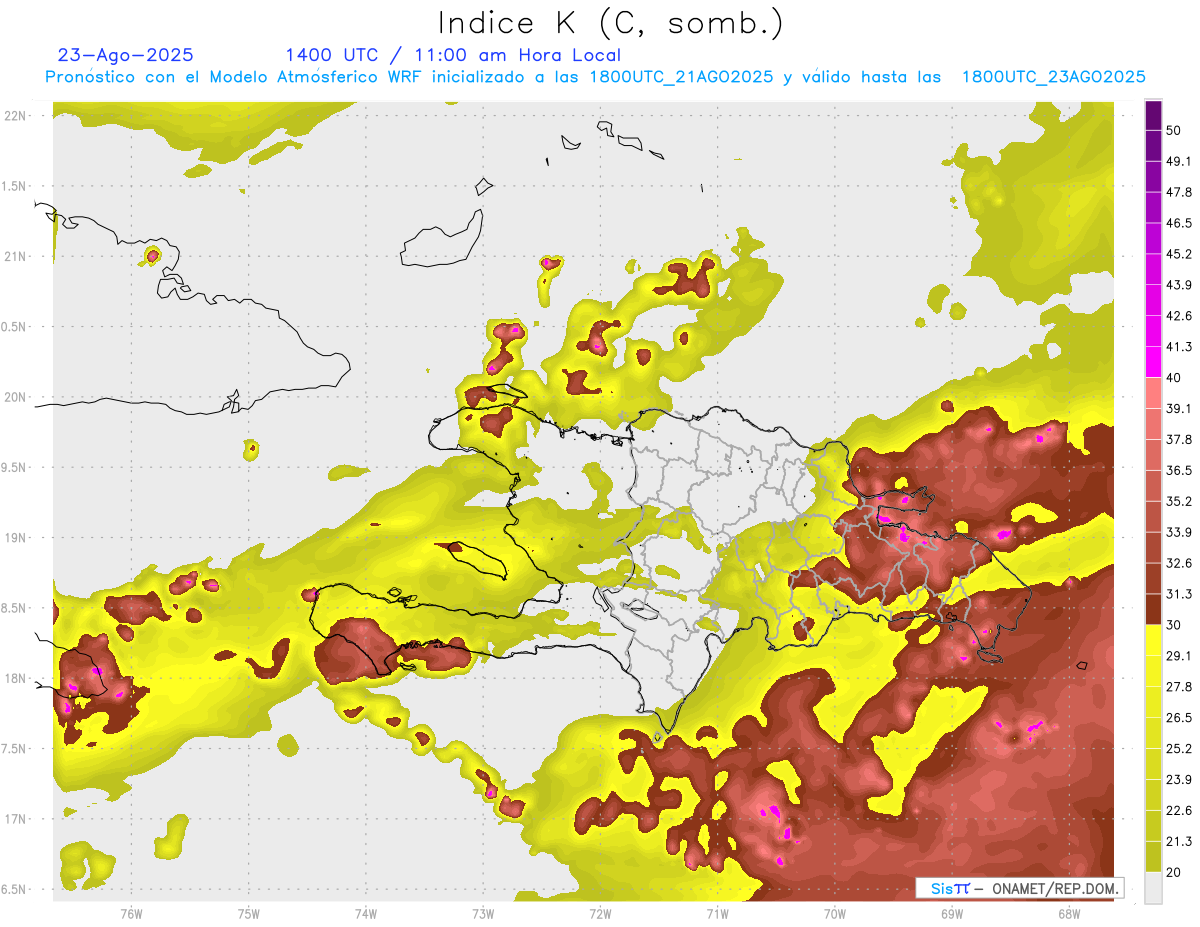Click the '76W' longitude axis label
Image resolution: width=1200 pixels, height=927 pixels.
coord(131,913)
